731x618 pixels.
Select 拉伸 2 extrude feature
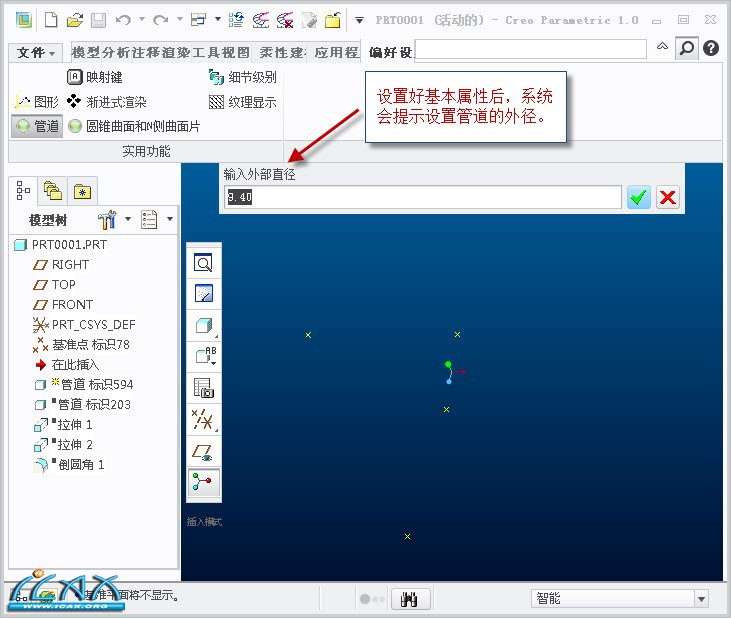[63, 445]
